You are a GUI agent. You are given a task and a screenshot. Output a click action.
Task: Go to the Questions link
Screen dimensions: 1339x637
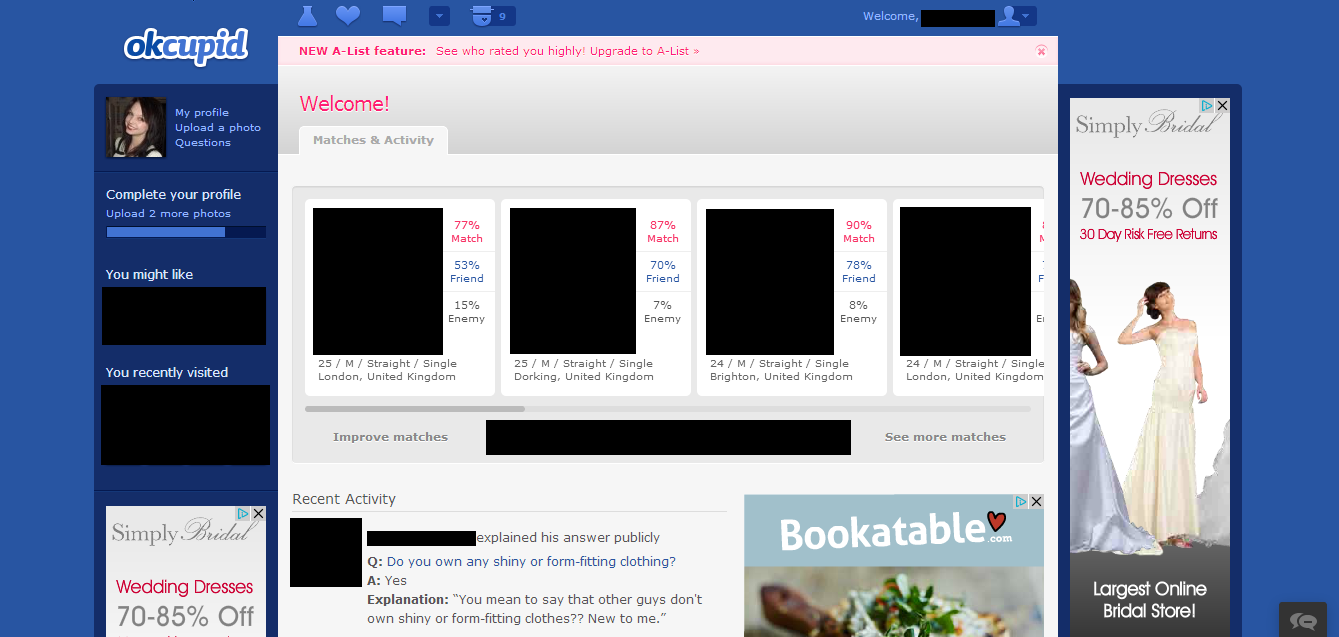tap(202, 143)
